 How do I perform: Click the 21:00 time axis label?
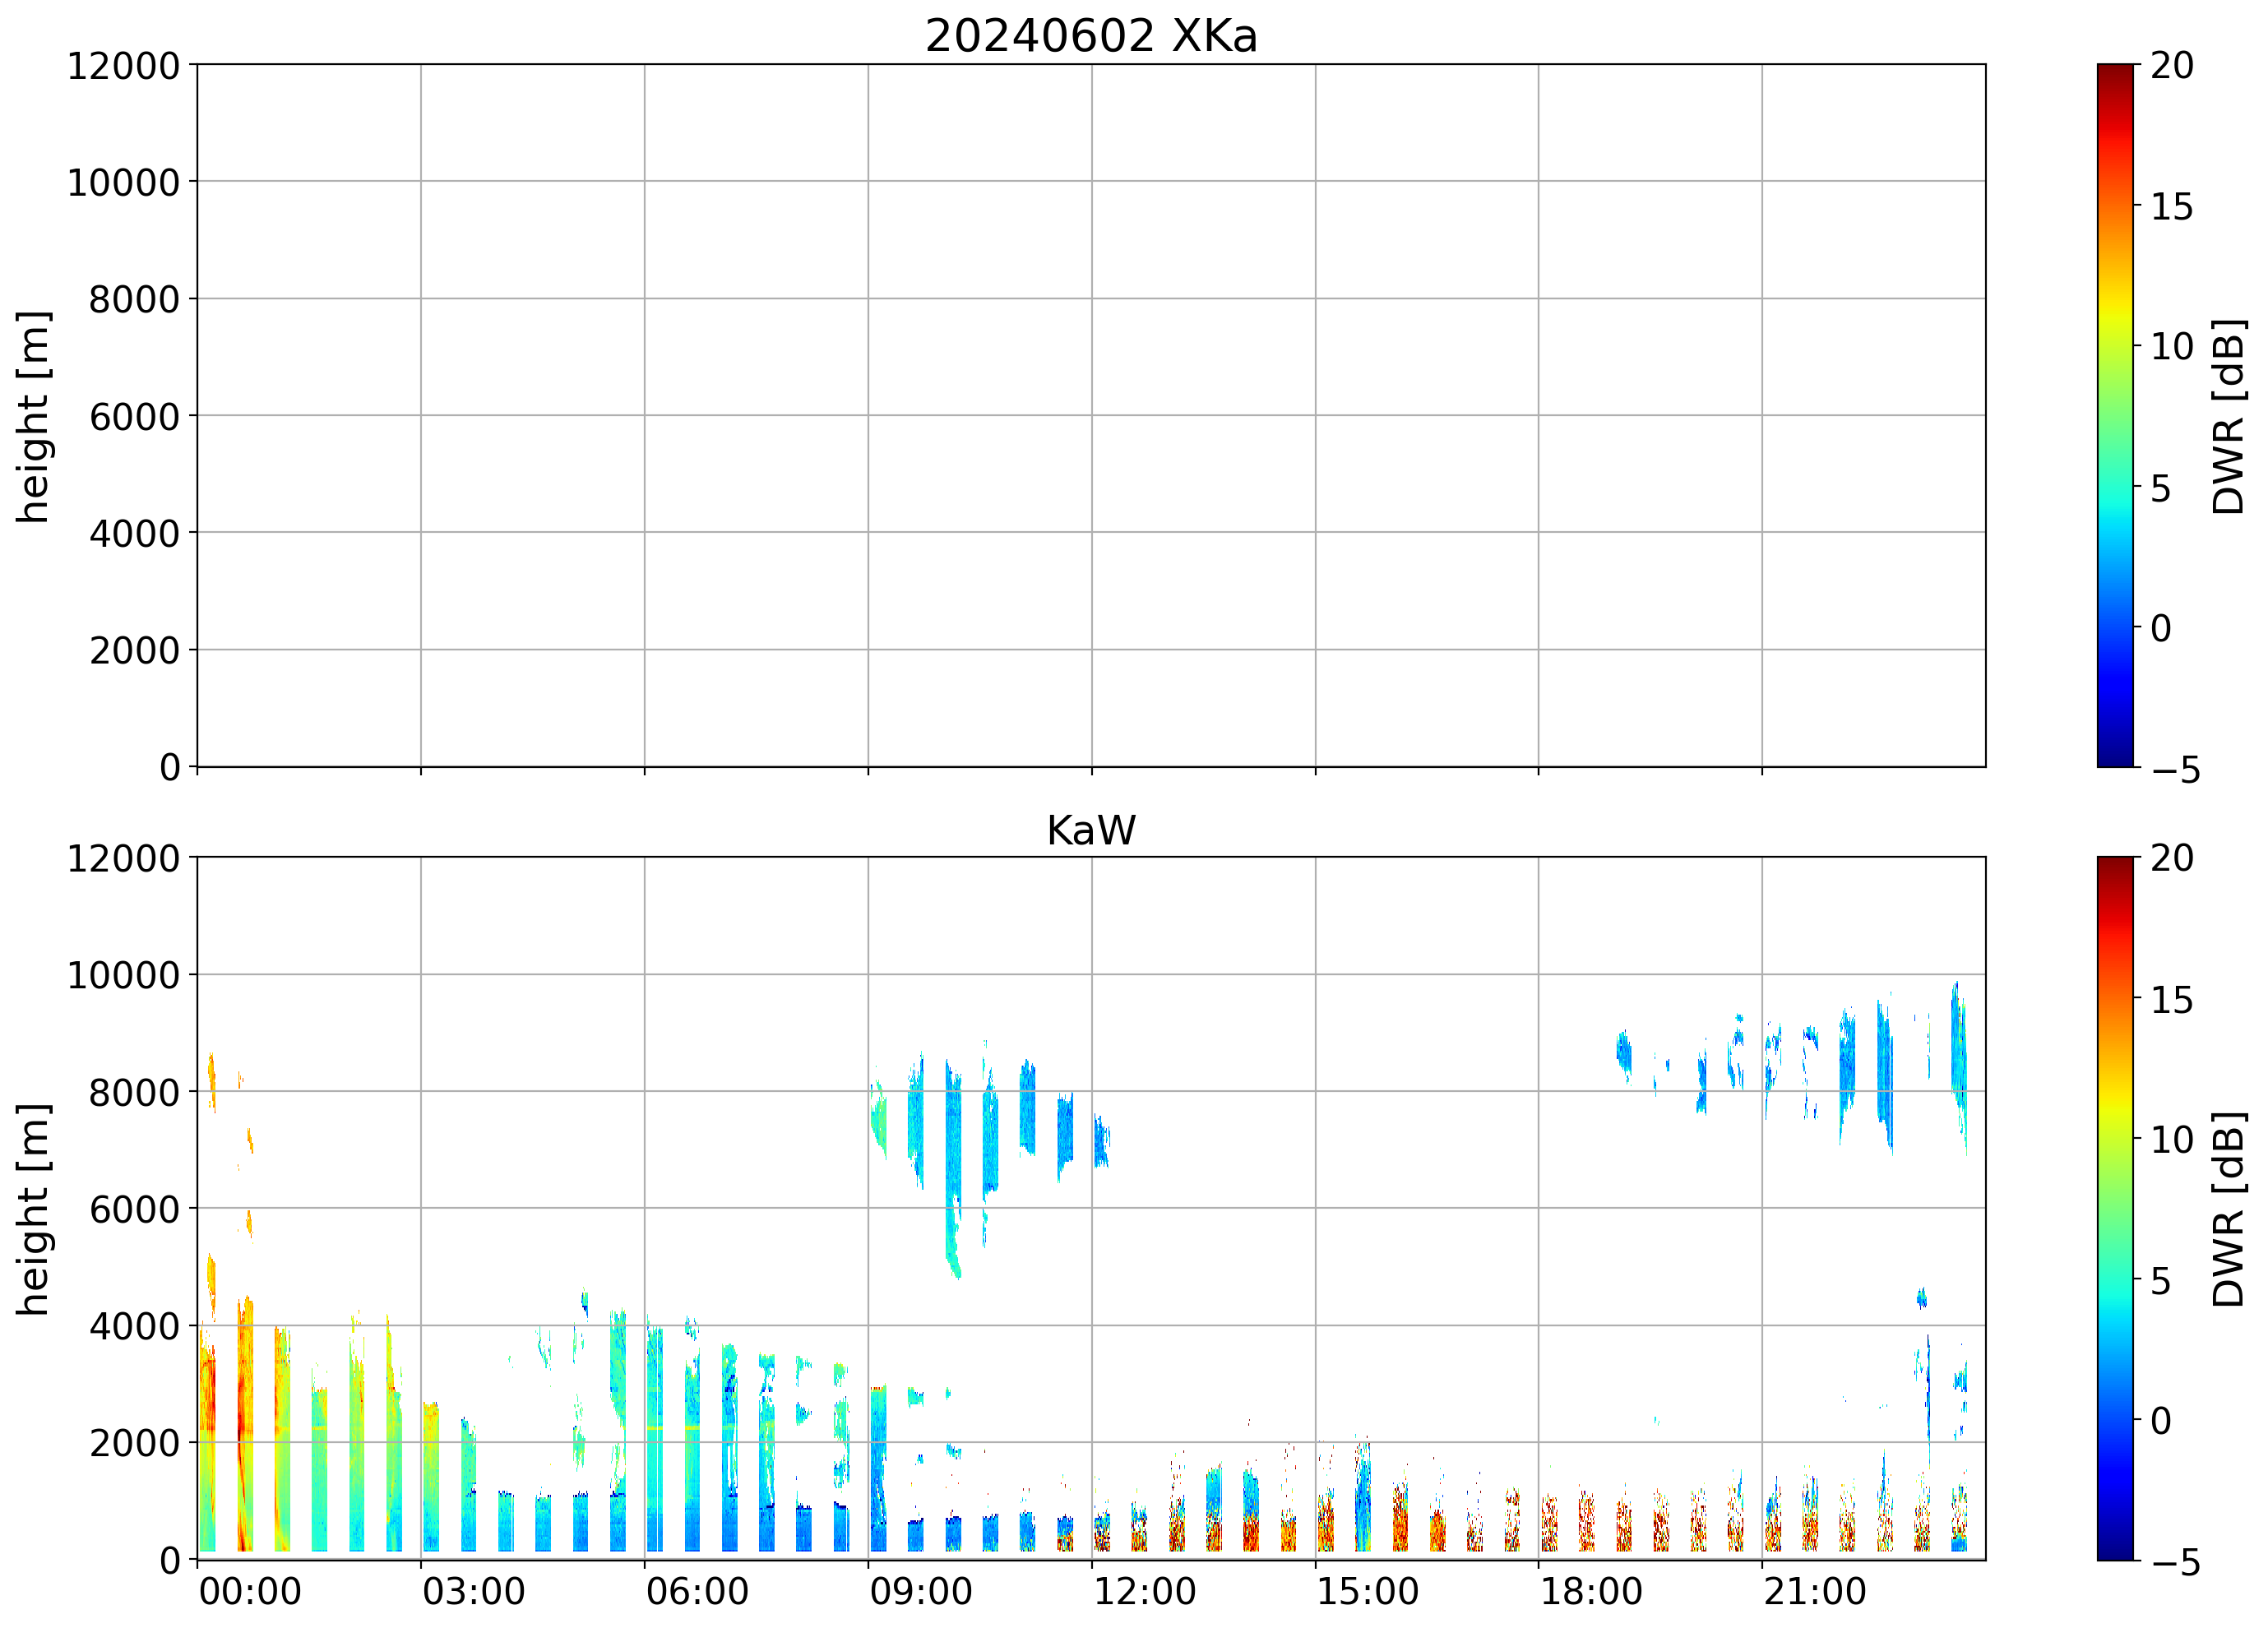(x=1814, y=1591)
